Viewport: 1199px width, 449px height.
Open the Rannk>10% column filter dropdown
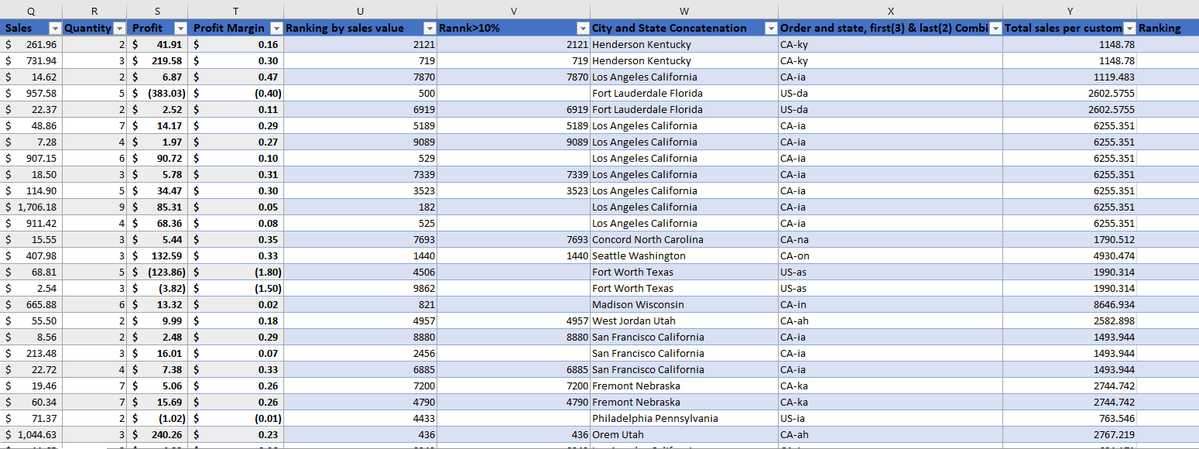[583, 28]
